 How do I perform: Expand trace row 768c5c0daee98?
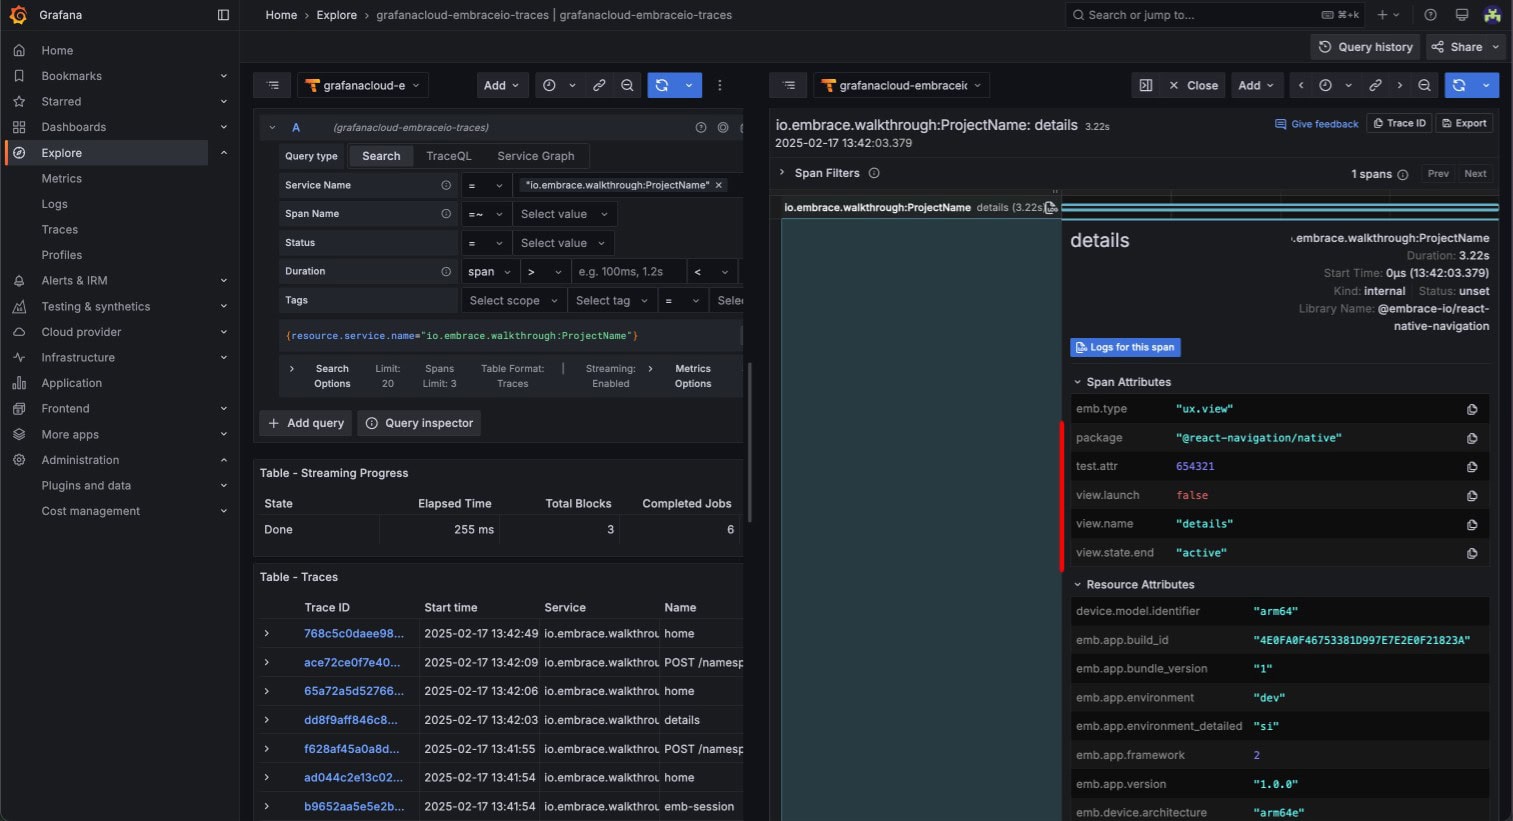[x=267, y=634]
